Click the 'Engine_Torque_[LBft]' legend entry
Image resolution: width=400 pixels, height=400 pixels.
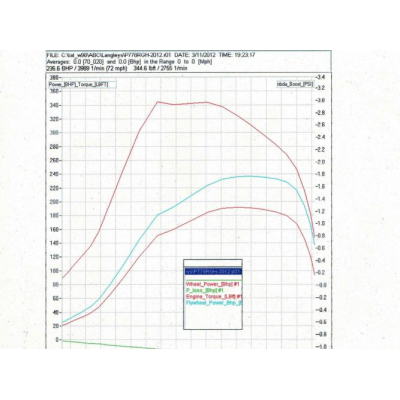coord(214,296)
